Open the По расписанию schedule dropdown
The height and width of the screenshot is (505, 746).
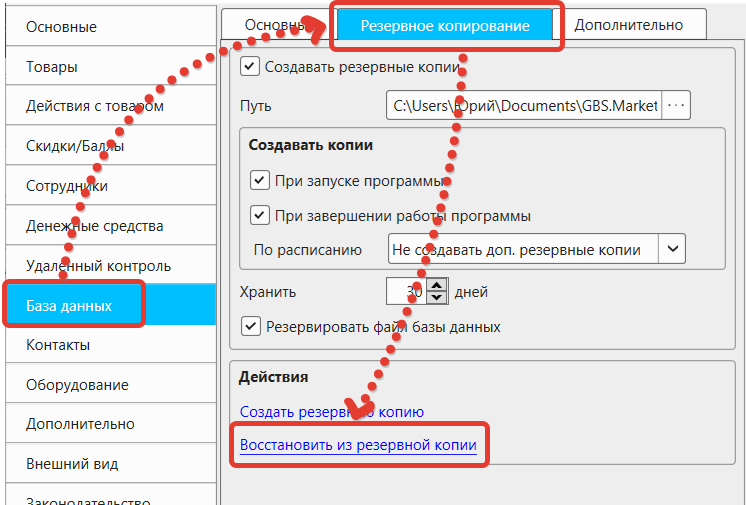[522, 248]
